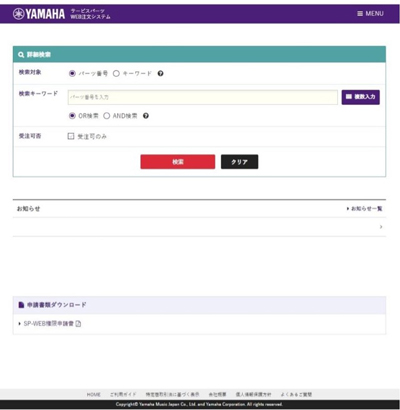Tick the 受注可のみ checkbox

pos(71,136)
